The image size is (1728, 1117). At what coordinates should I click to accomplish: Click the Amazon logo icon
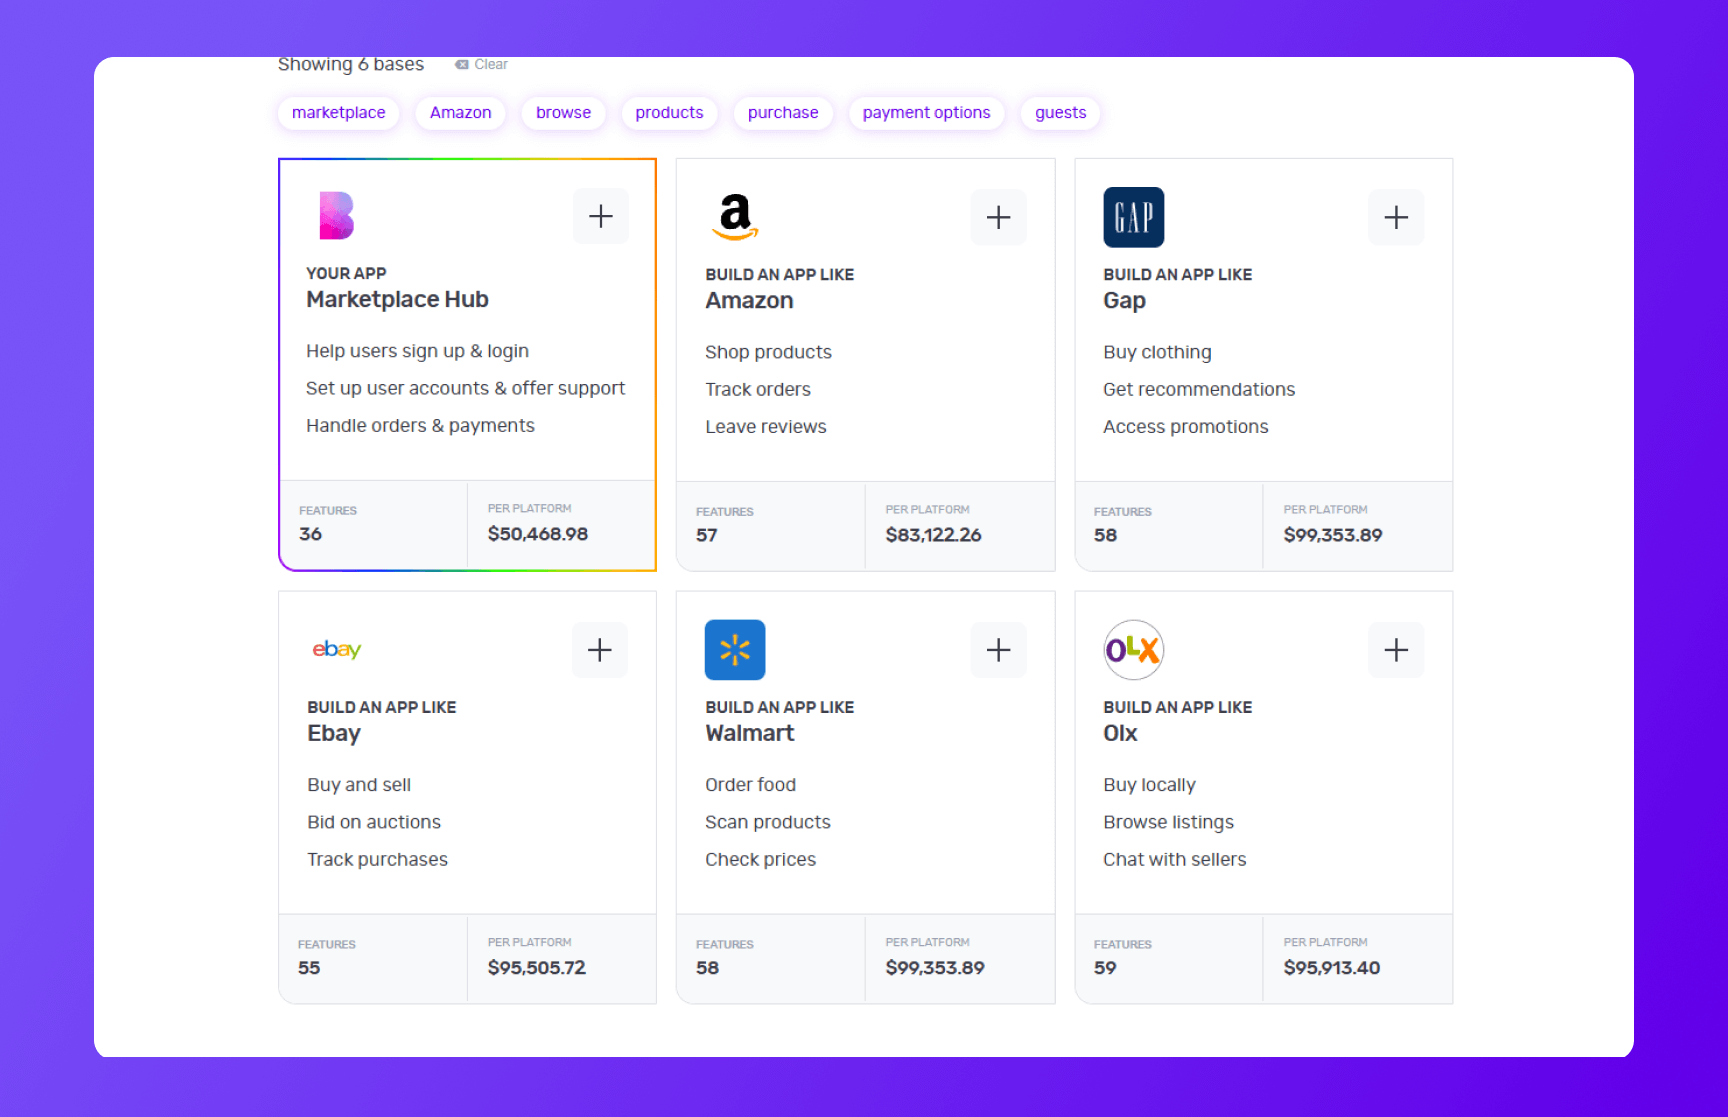coord(735,217)
